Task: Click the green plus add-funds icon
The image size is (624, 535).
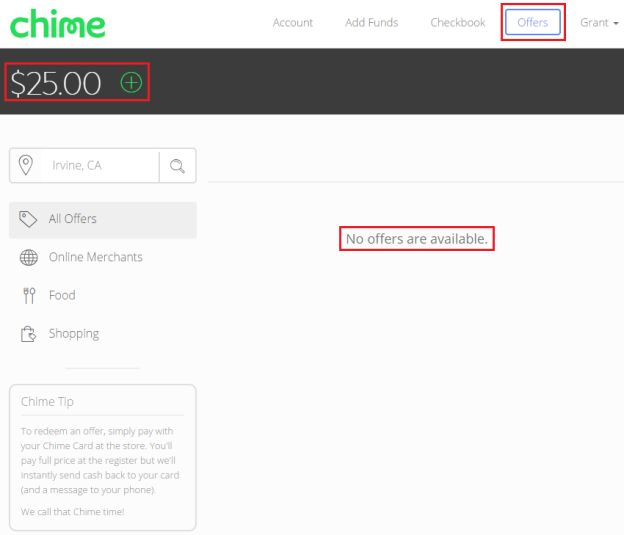Action: (131, 82)
